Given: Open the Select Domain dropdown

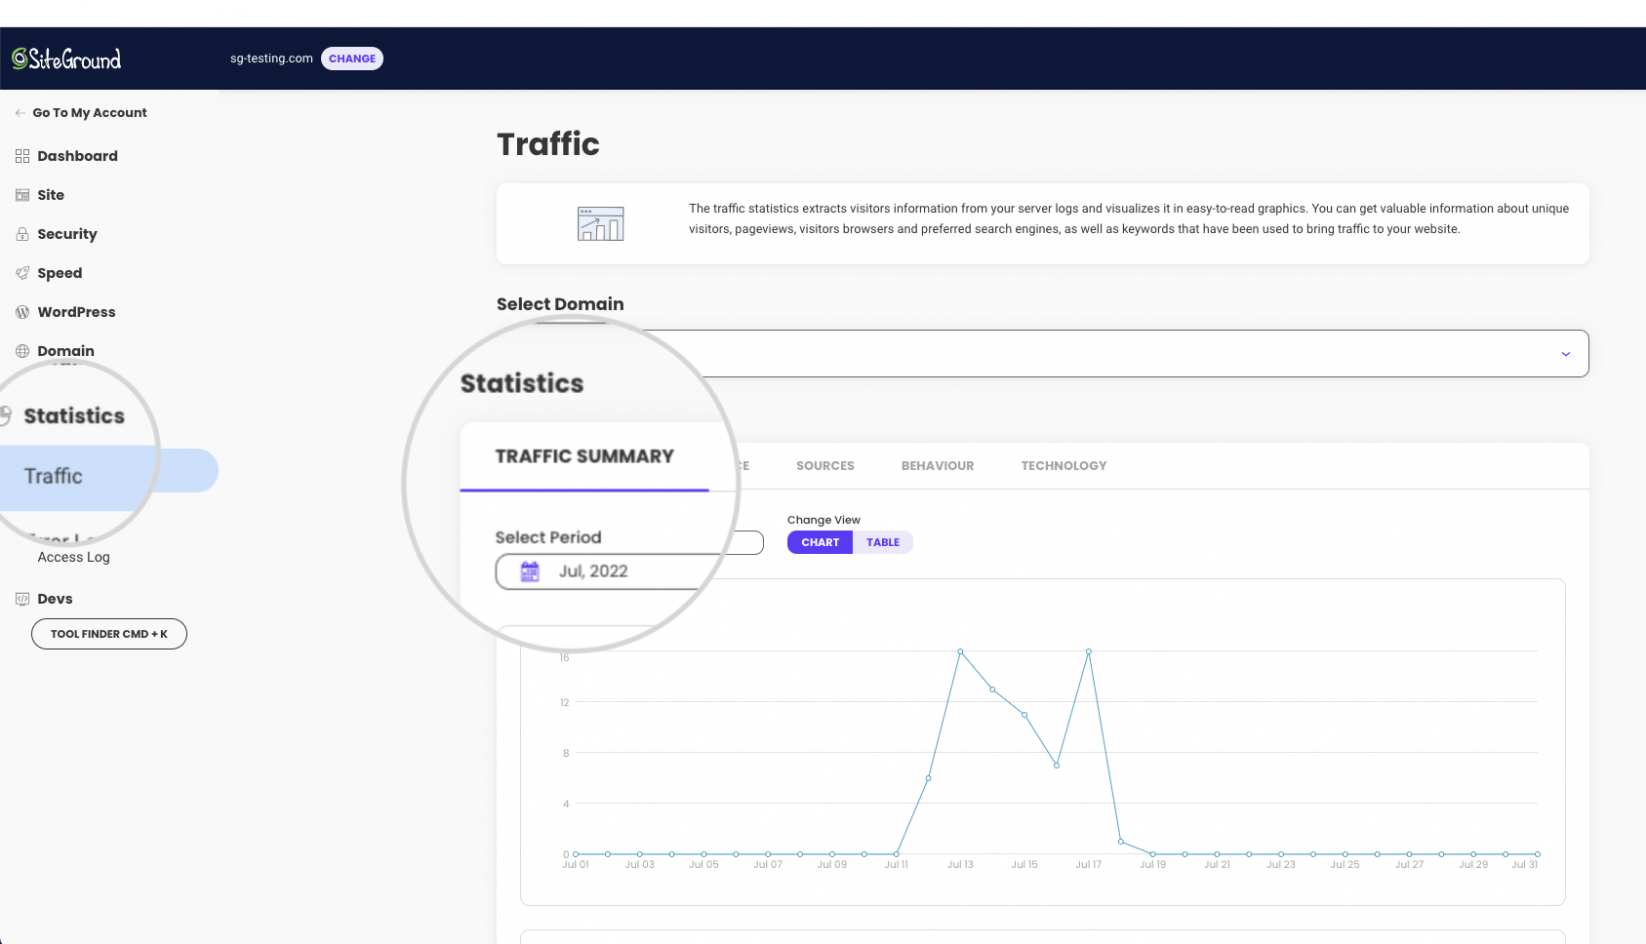Looking at the screenshot, I should pos(1042,353).
